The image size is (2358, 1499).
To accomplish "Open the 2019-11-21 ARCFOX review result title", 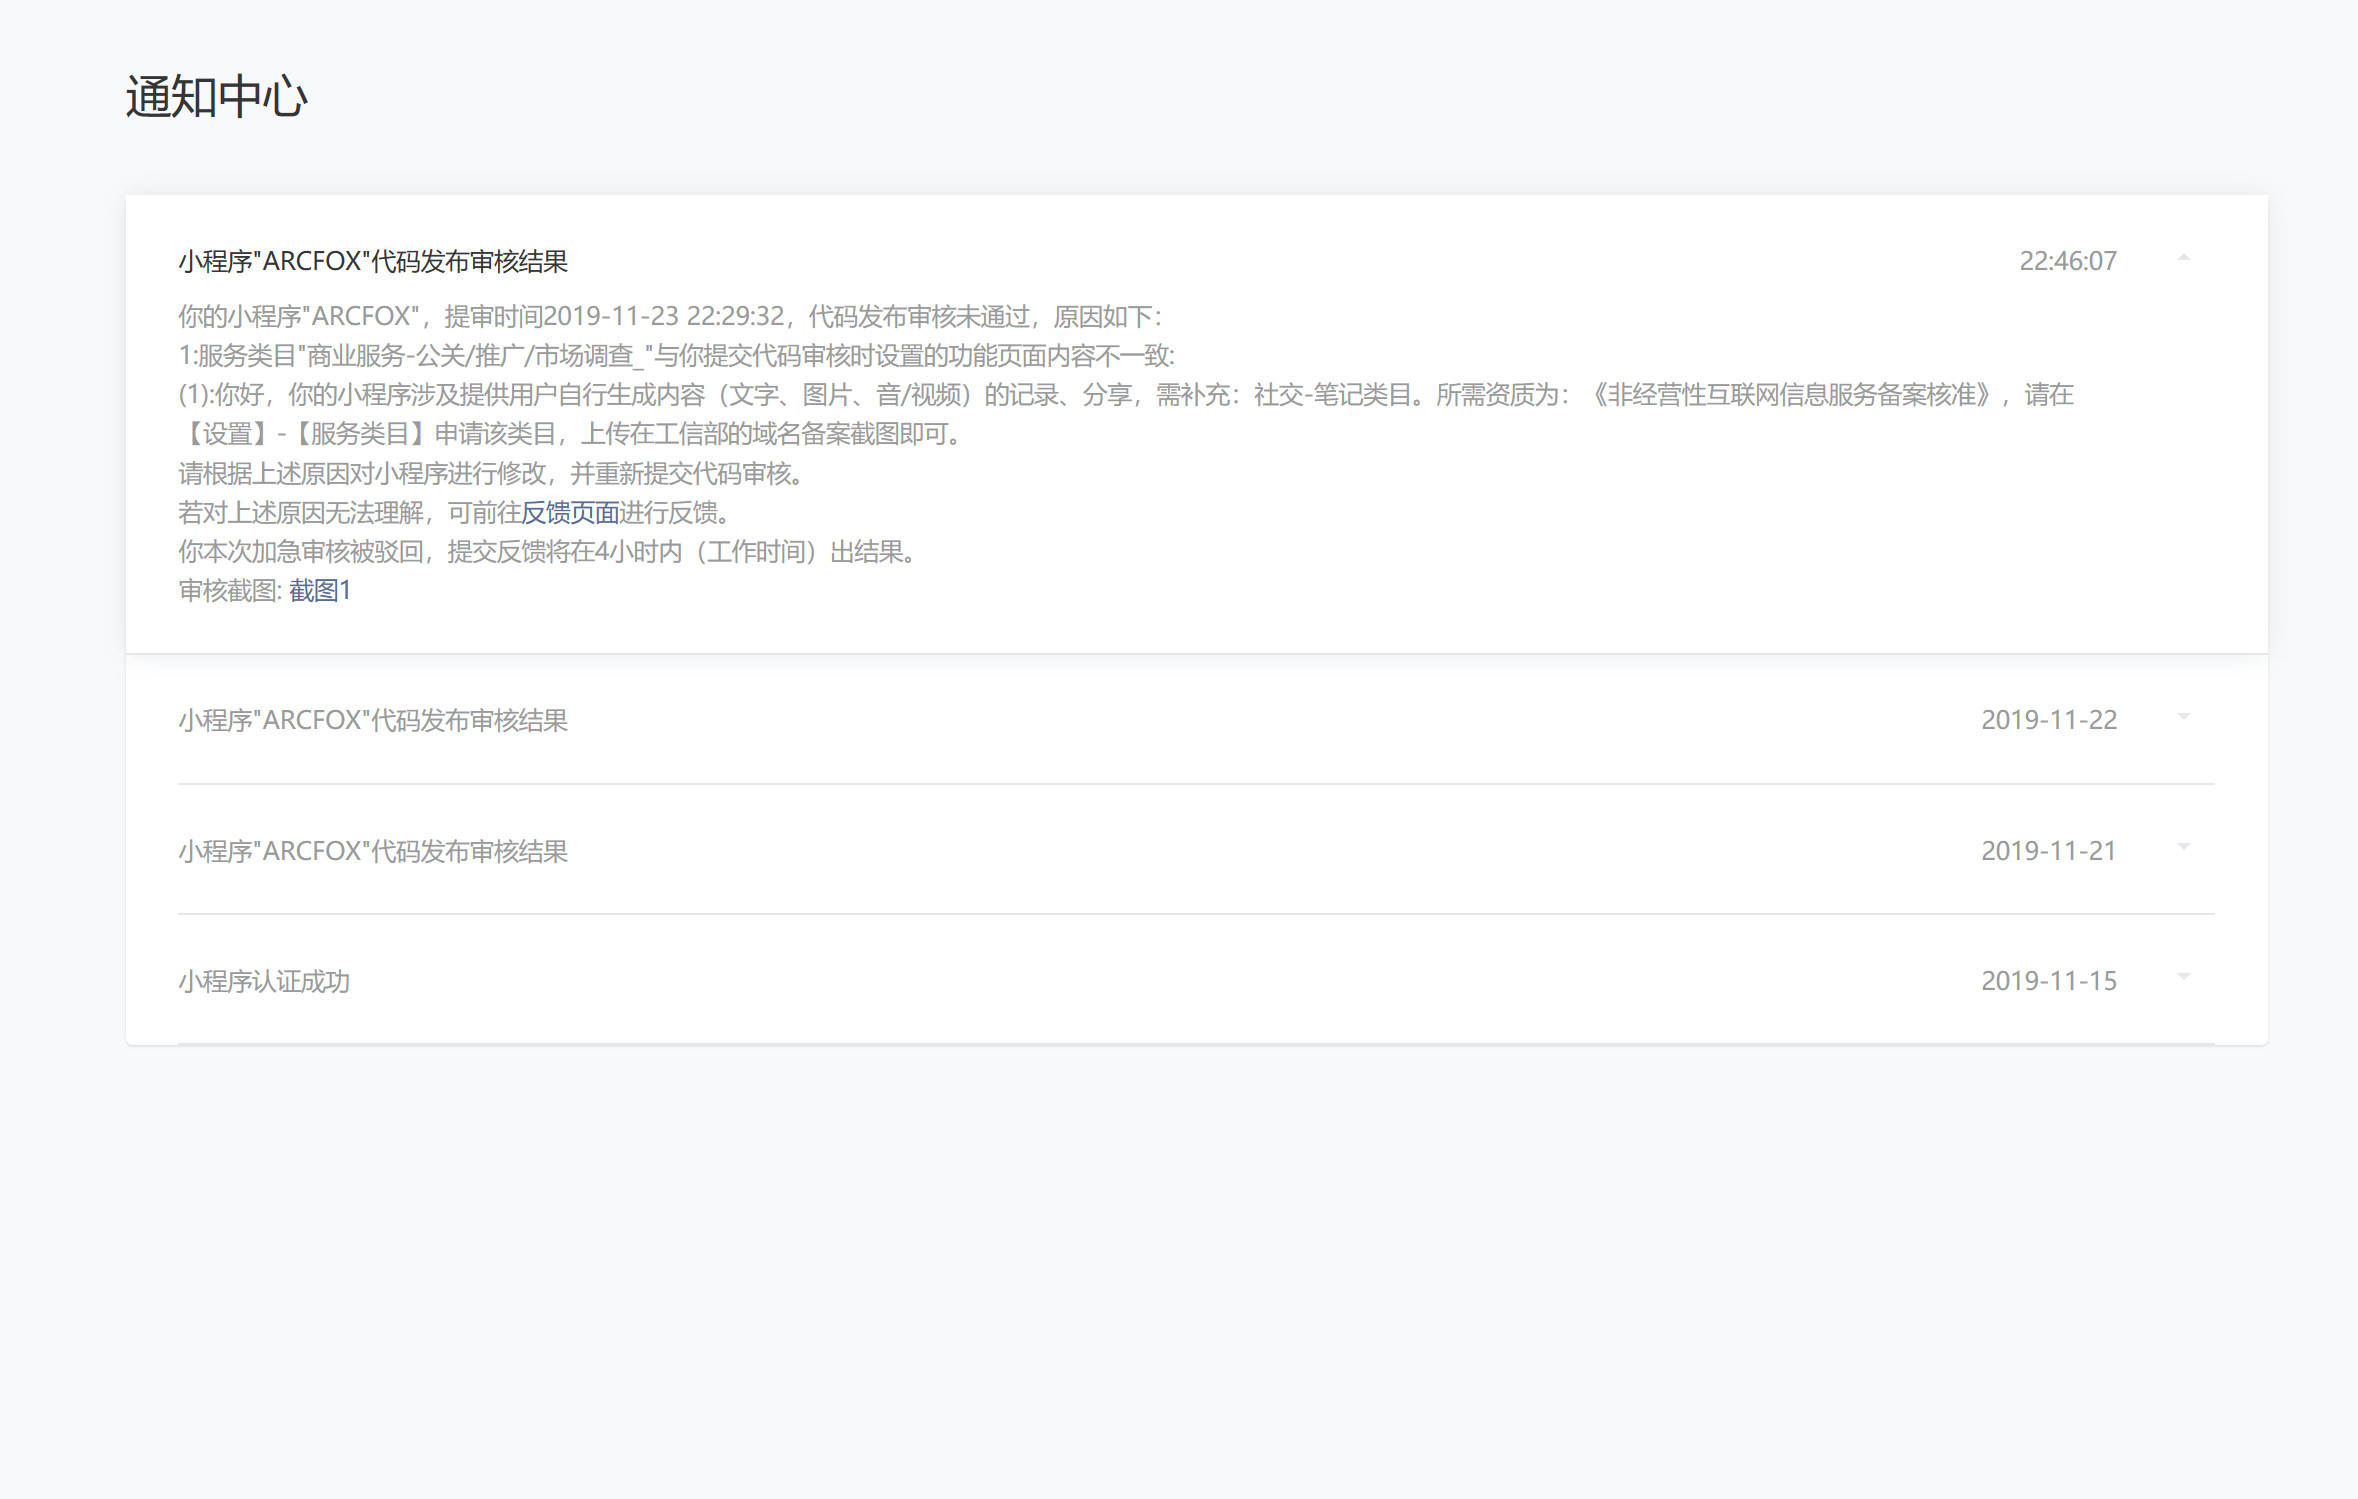I will 373,851.
